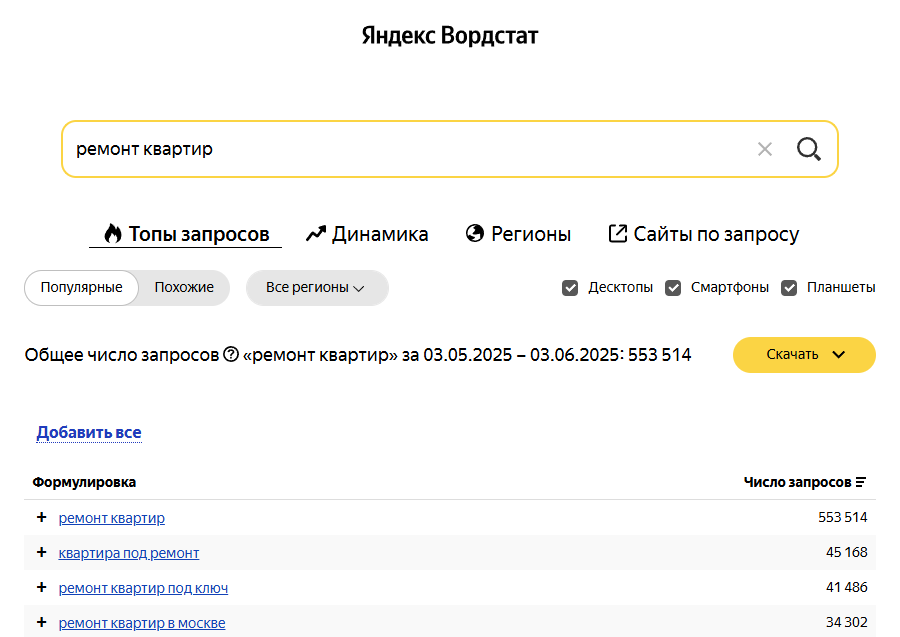The height and width of the screenshot is (637, 900).
Task: Click the value 45 168
Action: (x=847, y=552)
